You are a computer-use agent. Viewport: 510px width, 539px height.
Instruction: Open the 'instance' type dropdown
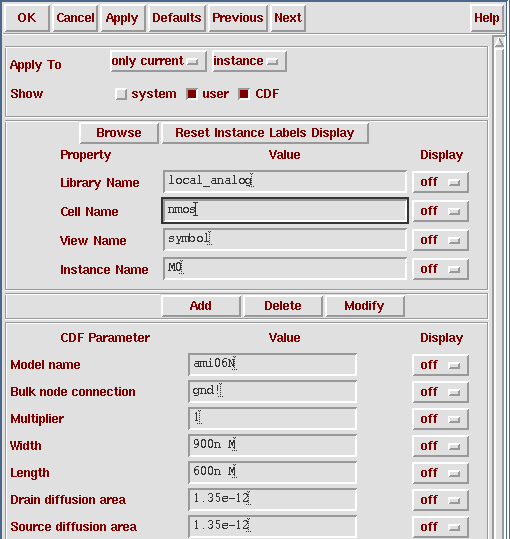point(249,61)
